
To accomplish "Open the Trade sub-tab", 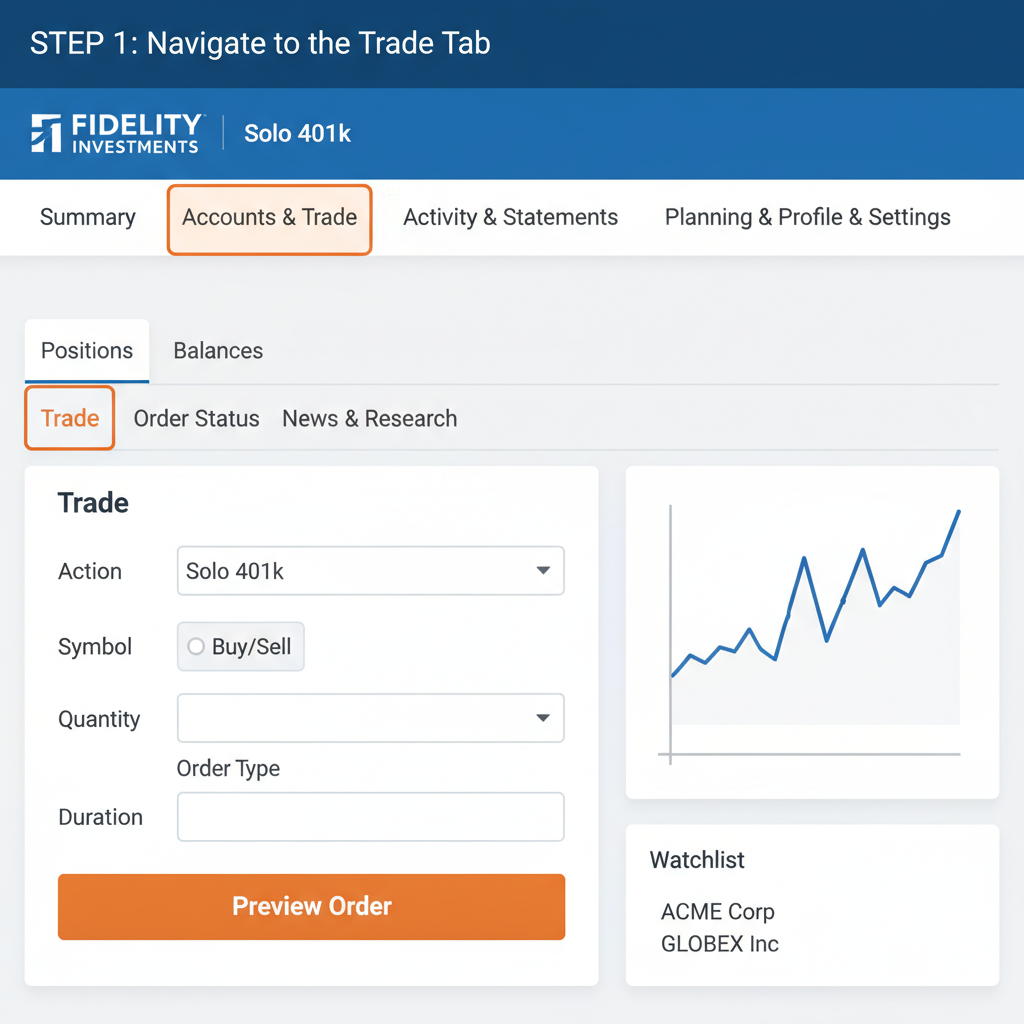I will (68, 418).
